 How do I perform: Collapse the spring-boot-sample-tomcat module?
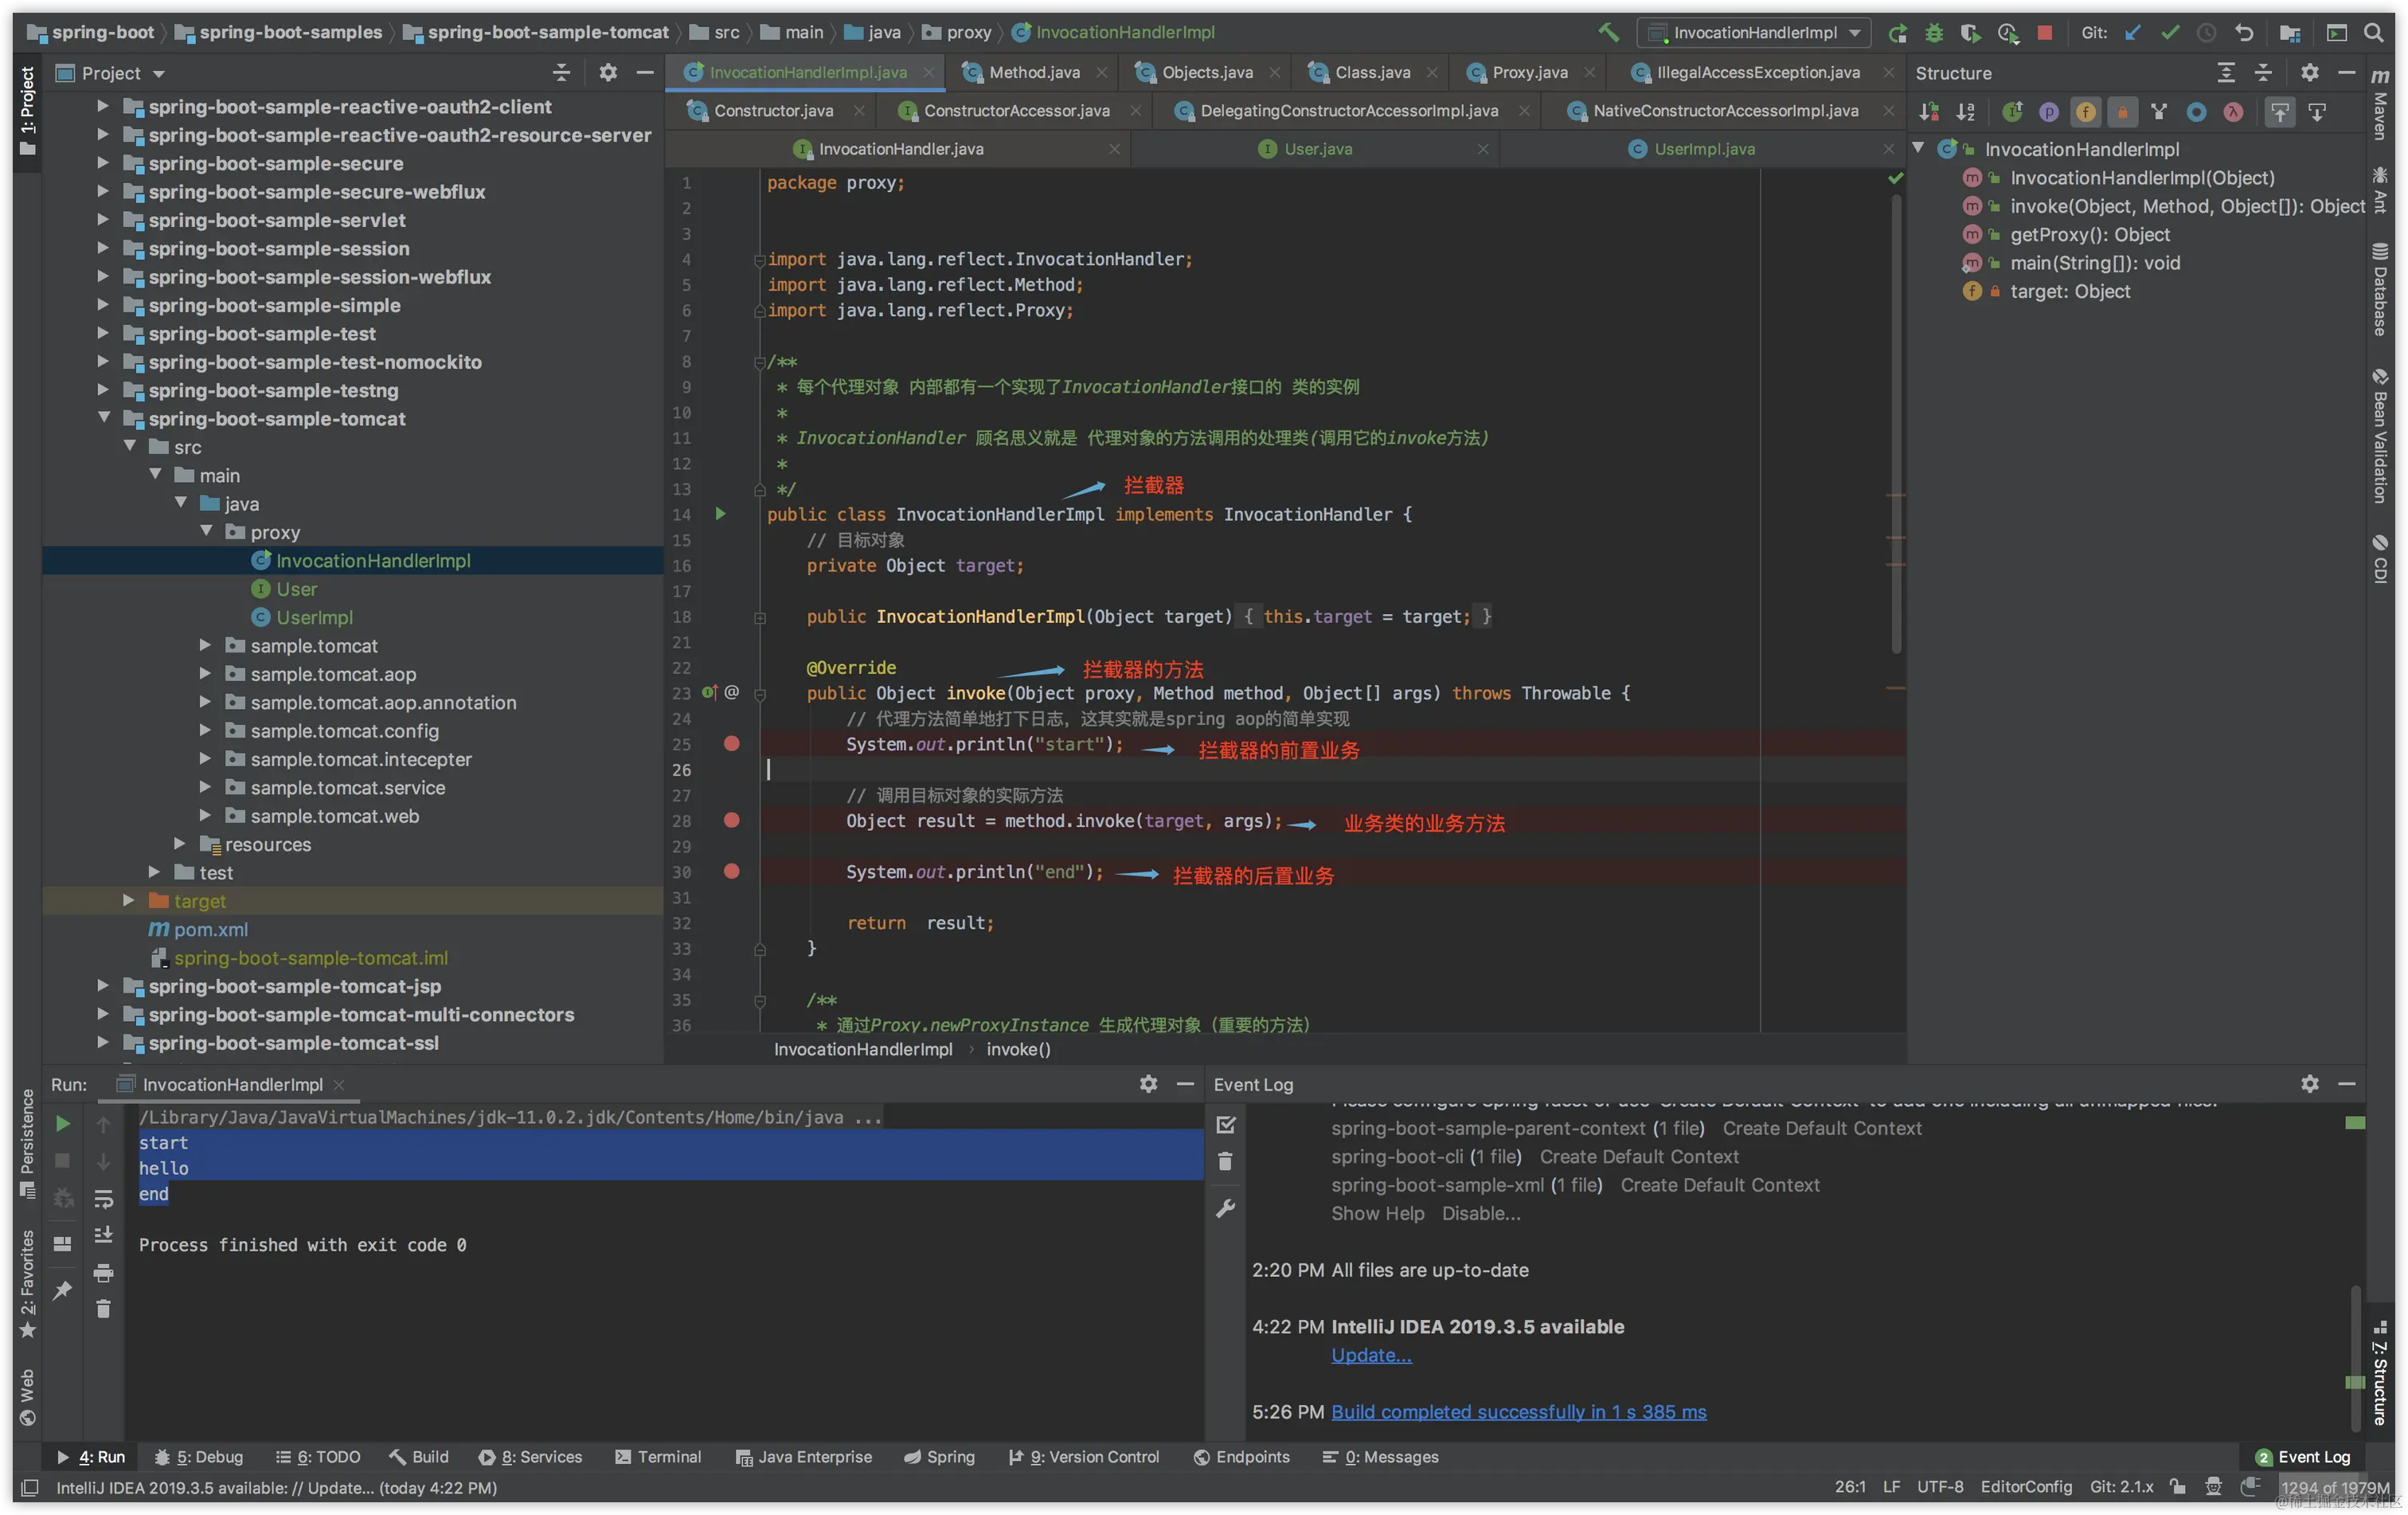[x=104, y=419]
